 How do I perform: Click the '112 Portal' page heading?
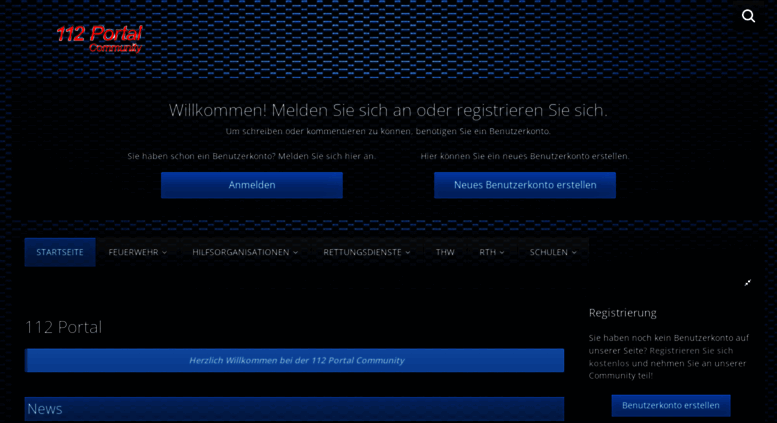63,327
